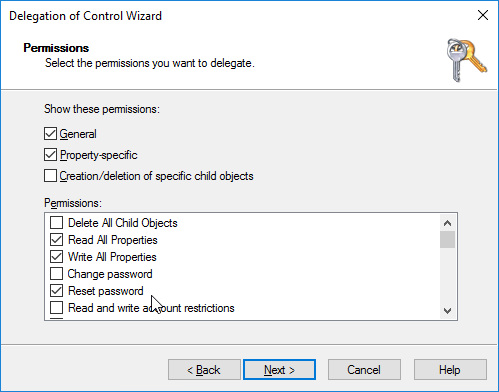Enable Creation/deletion of specific child objects
Screen dimensions: 499x392
pyautogui.click(x=50, y=176)
